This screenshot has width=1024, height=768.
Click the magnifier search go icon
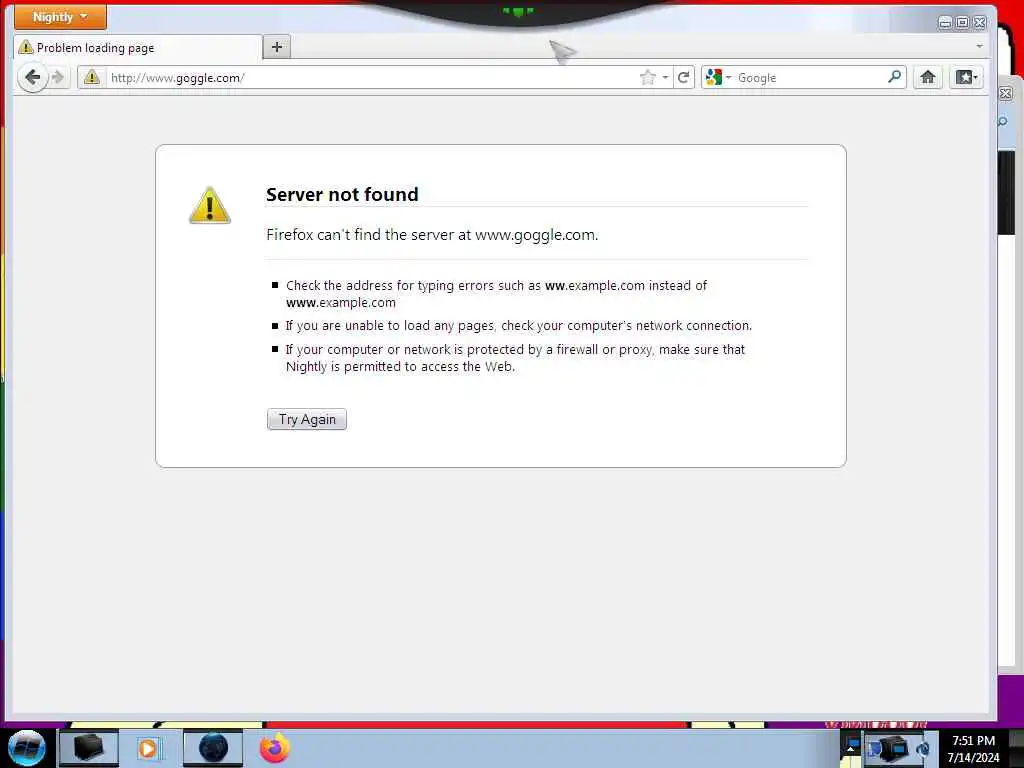(x=895, y=77)
